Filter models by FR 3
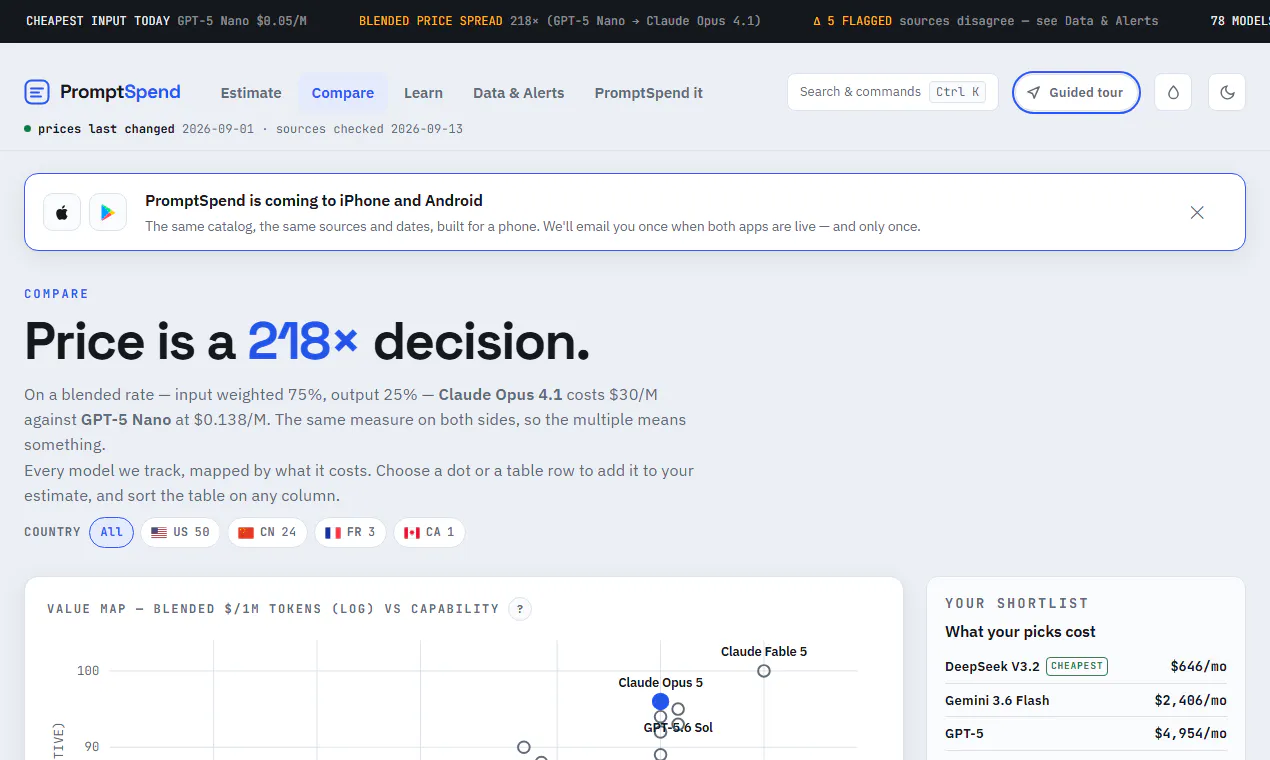 coord(350,532)
